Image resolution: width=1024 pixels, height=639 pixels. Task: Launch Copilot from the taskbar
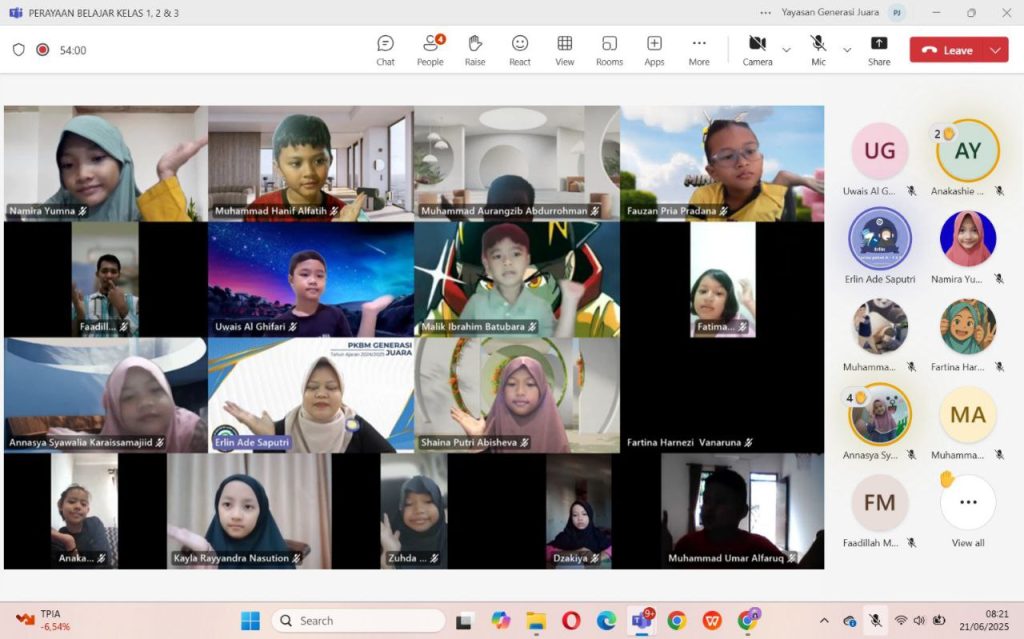501,620
